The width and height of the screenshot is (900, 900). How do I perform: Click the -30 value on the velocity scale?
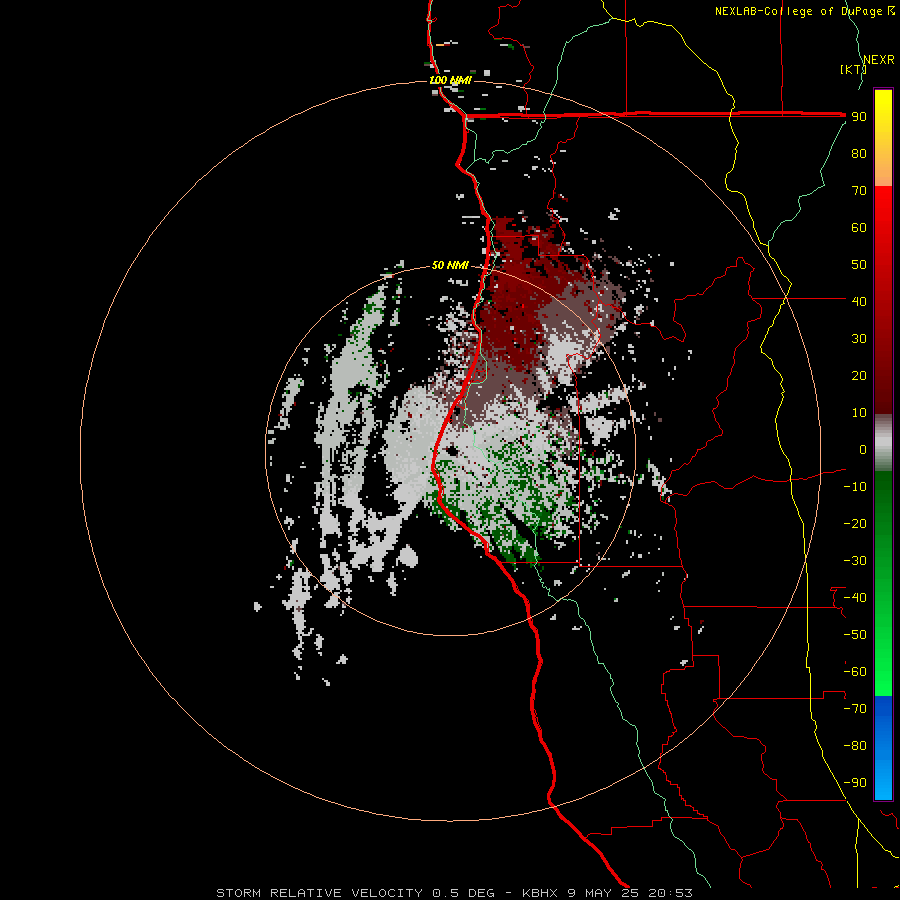click(x=855, y=561)
